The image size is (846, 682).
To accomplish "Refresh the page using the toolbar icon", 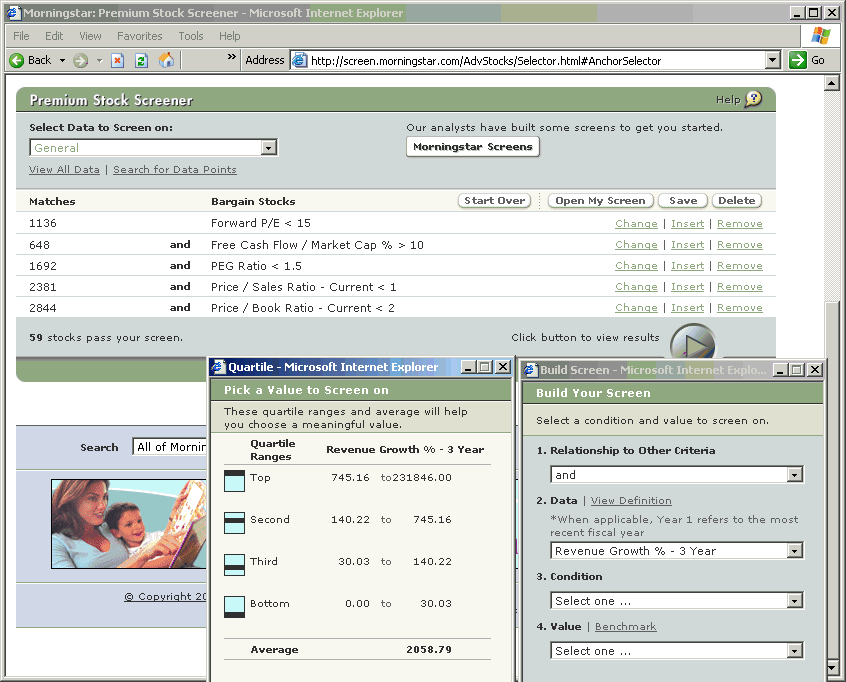I will pyautogui.click(x=142, y=60).
